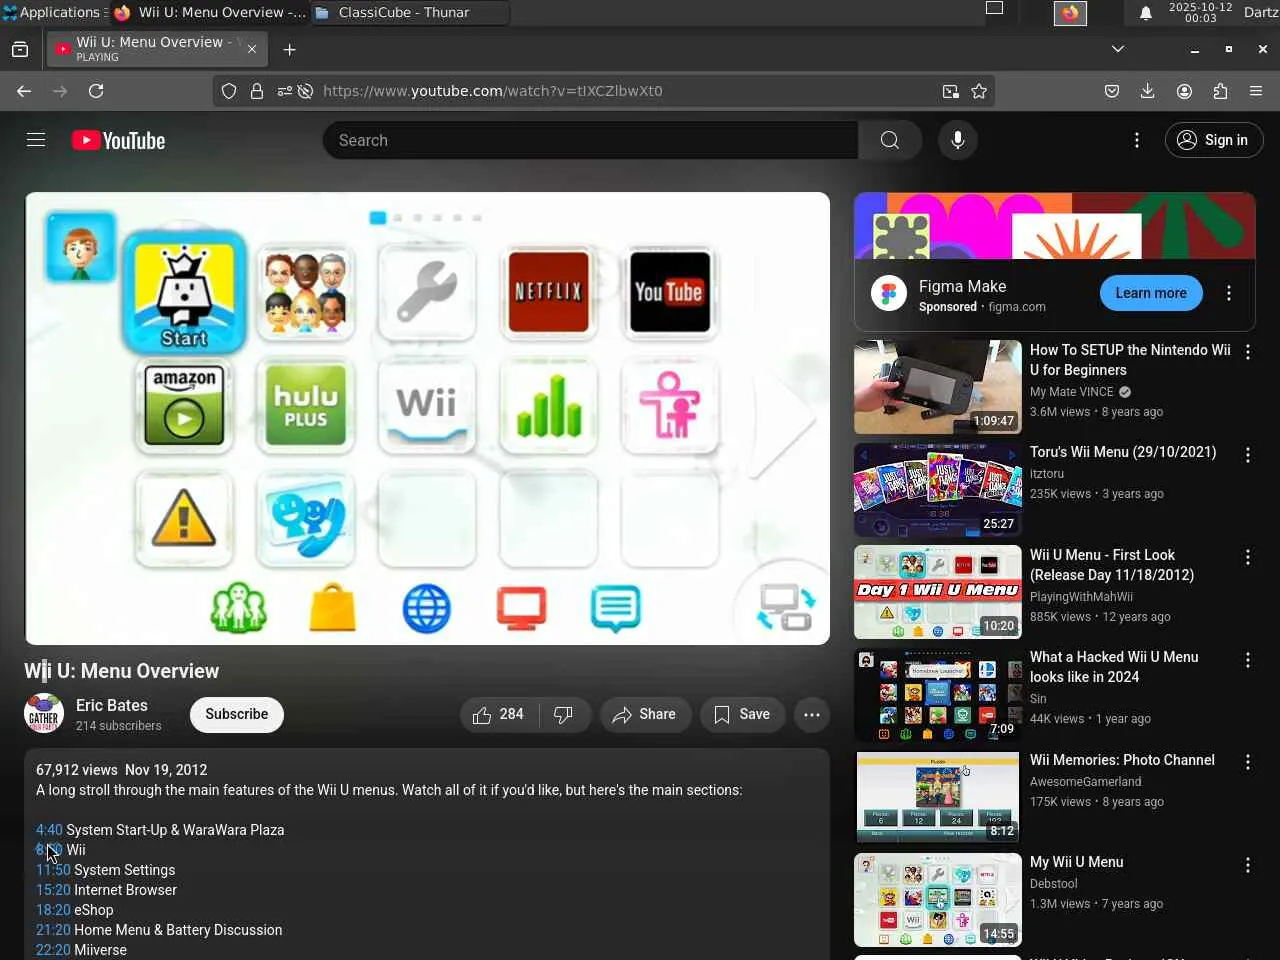Open Wii U Menu - First Look thumbnail
The height and width of the screenshot is (960, 1280).
938,592
